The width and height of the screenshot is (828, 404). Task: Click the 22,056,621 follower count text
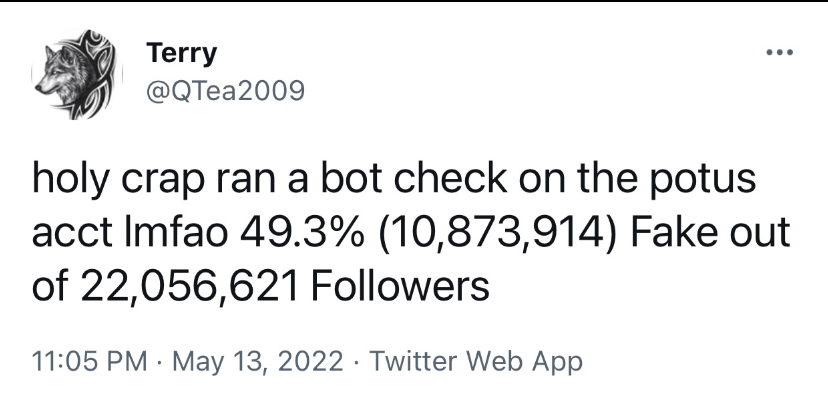[x=190, y=287]
